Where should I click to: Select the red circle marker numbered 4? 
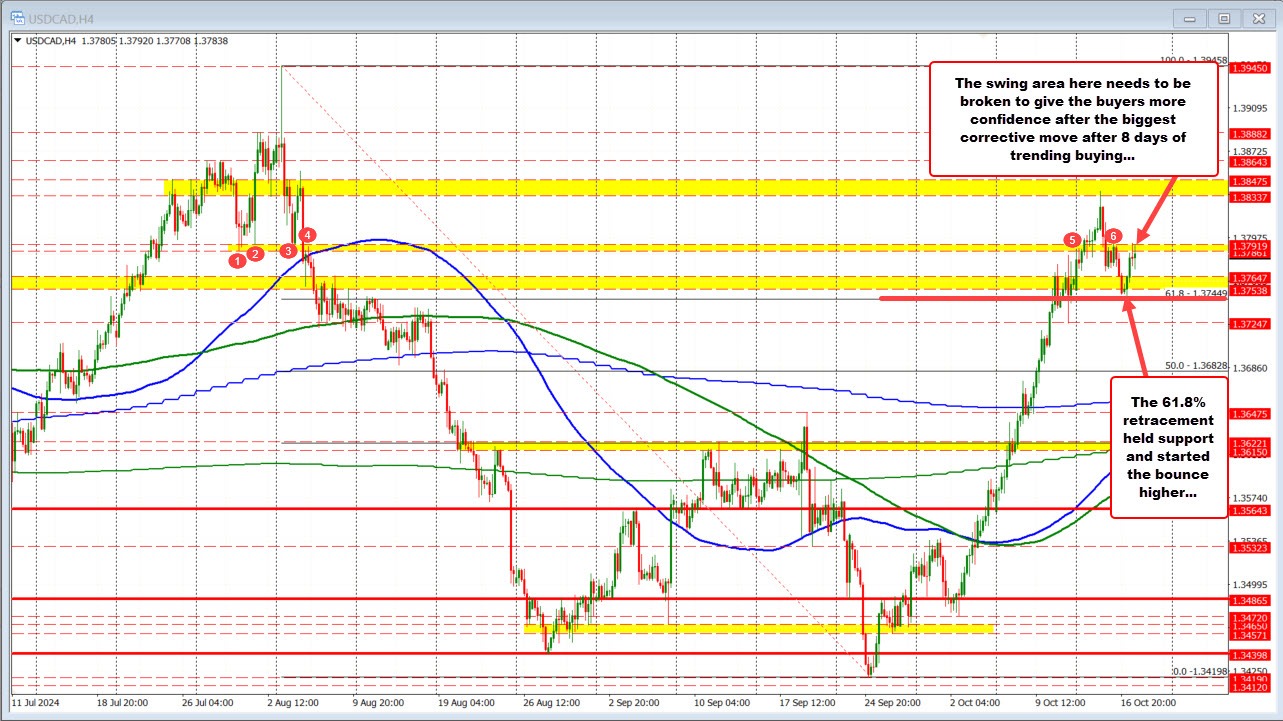coord(309,235)
